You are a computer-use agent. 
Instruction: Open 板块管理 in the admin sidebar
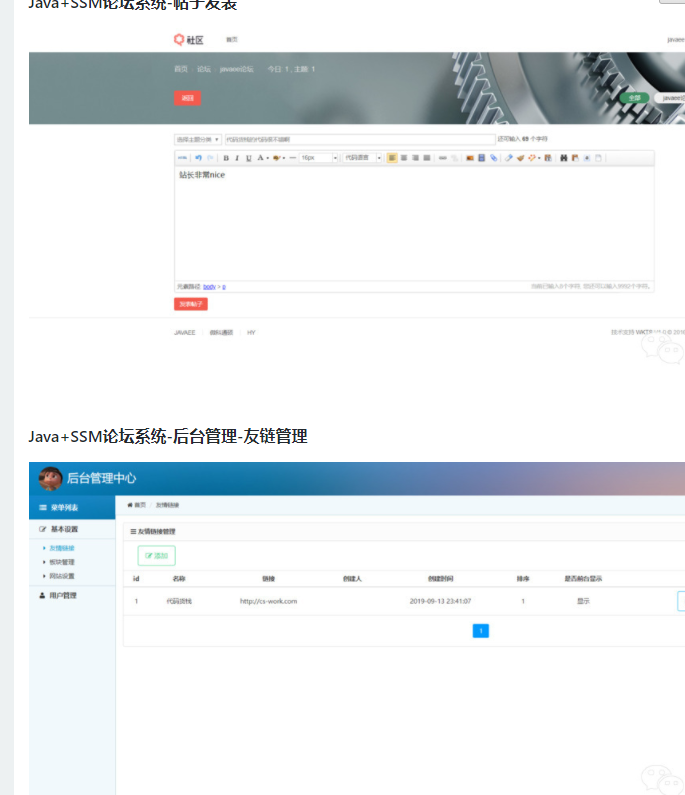62,562
